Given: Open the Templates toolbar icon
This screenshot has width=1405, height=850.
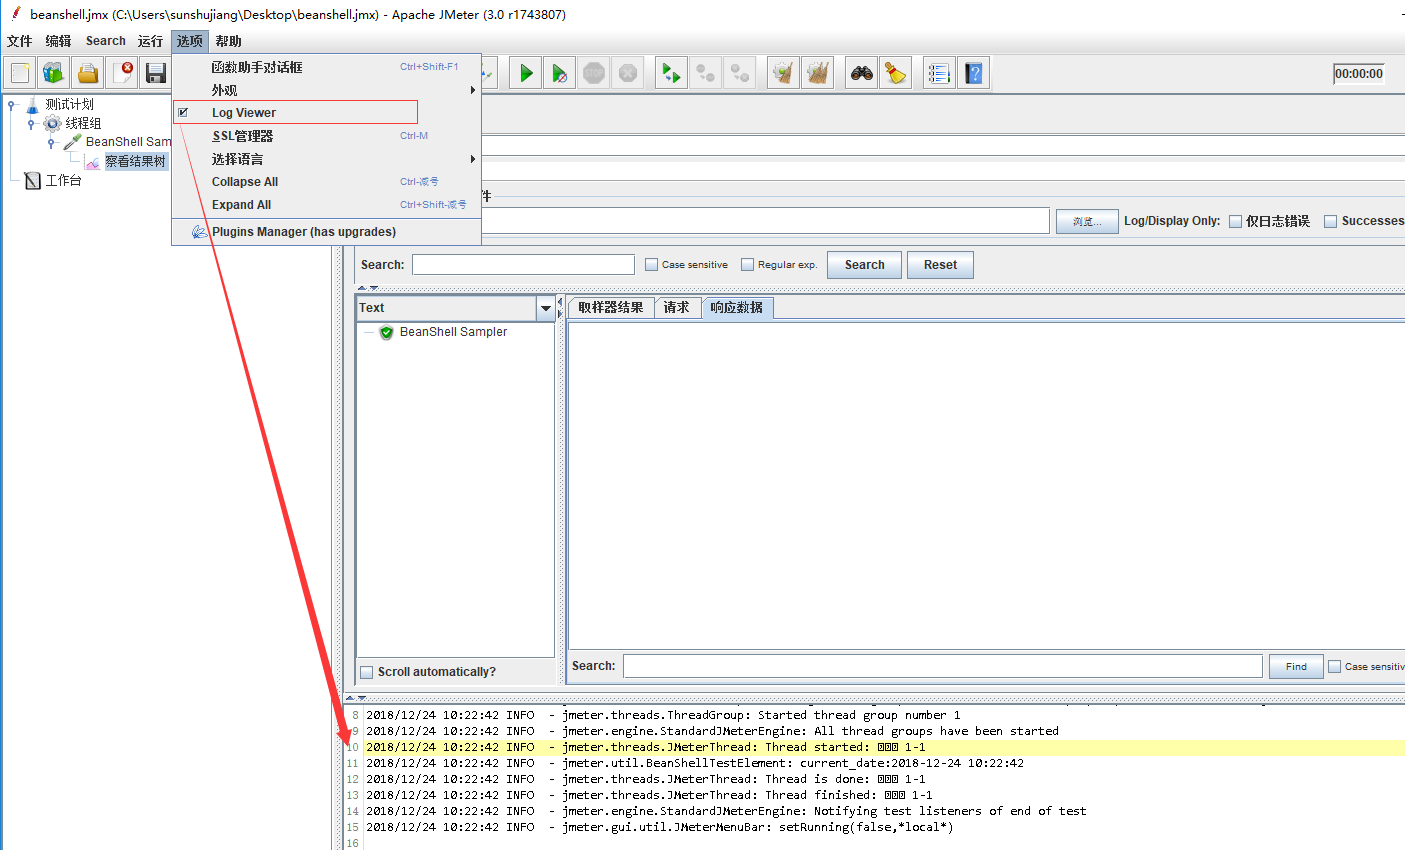Looking at the screenshot, I should click(54, 73).
